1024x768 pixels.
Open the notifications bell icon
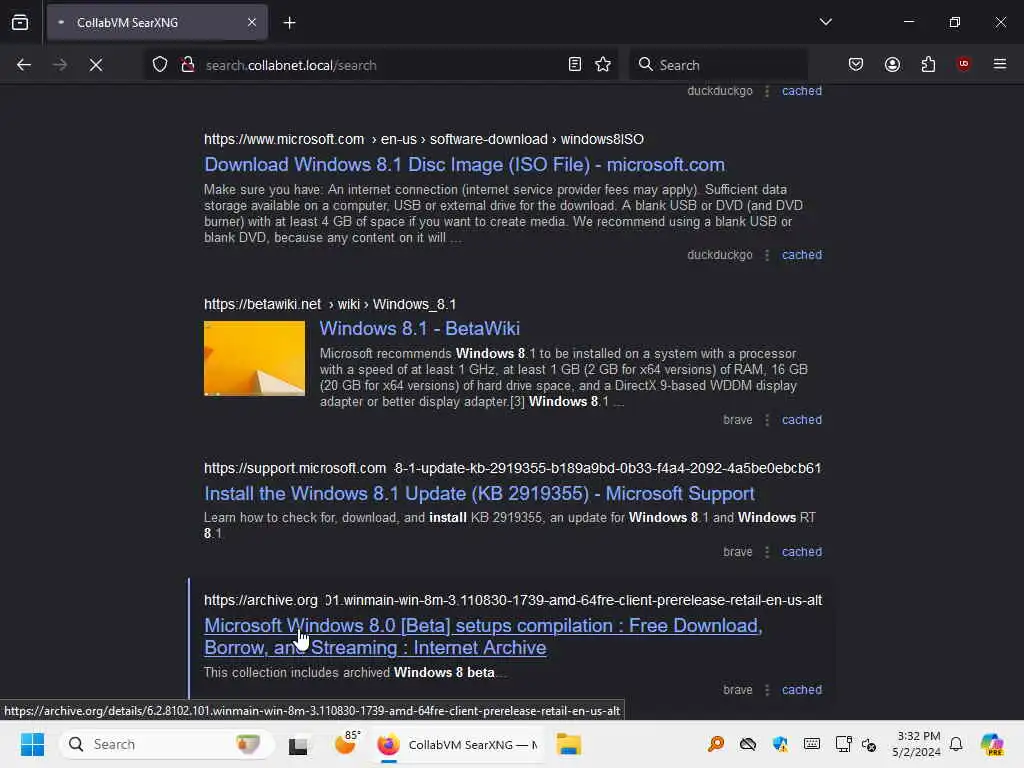(x=956, y=744)
